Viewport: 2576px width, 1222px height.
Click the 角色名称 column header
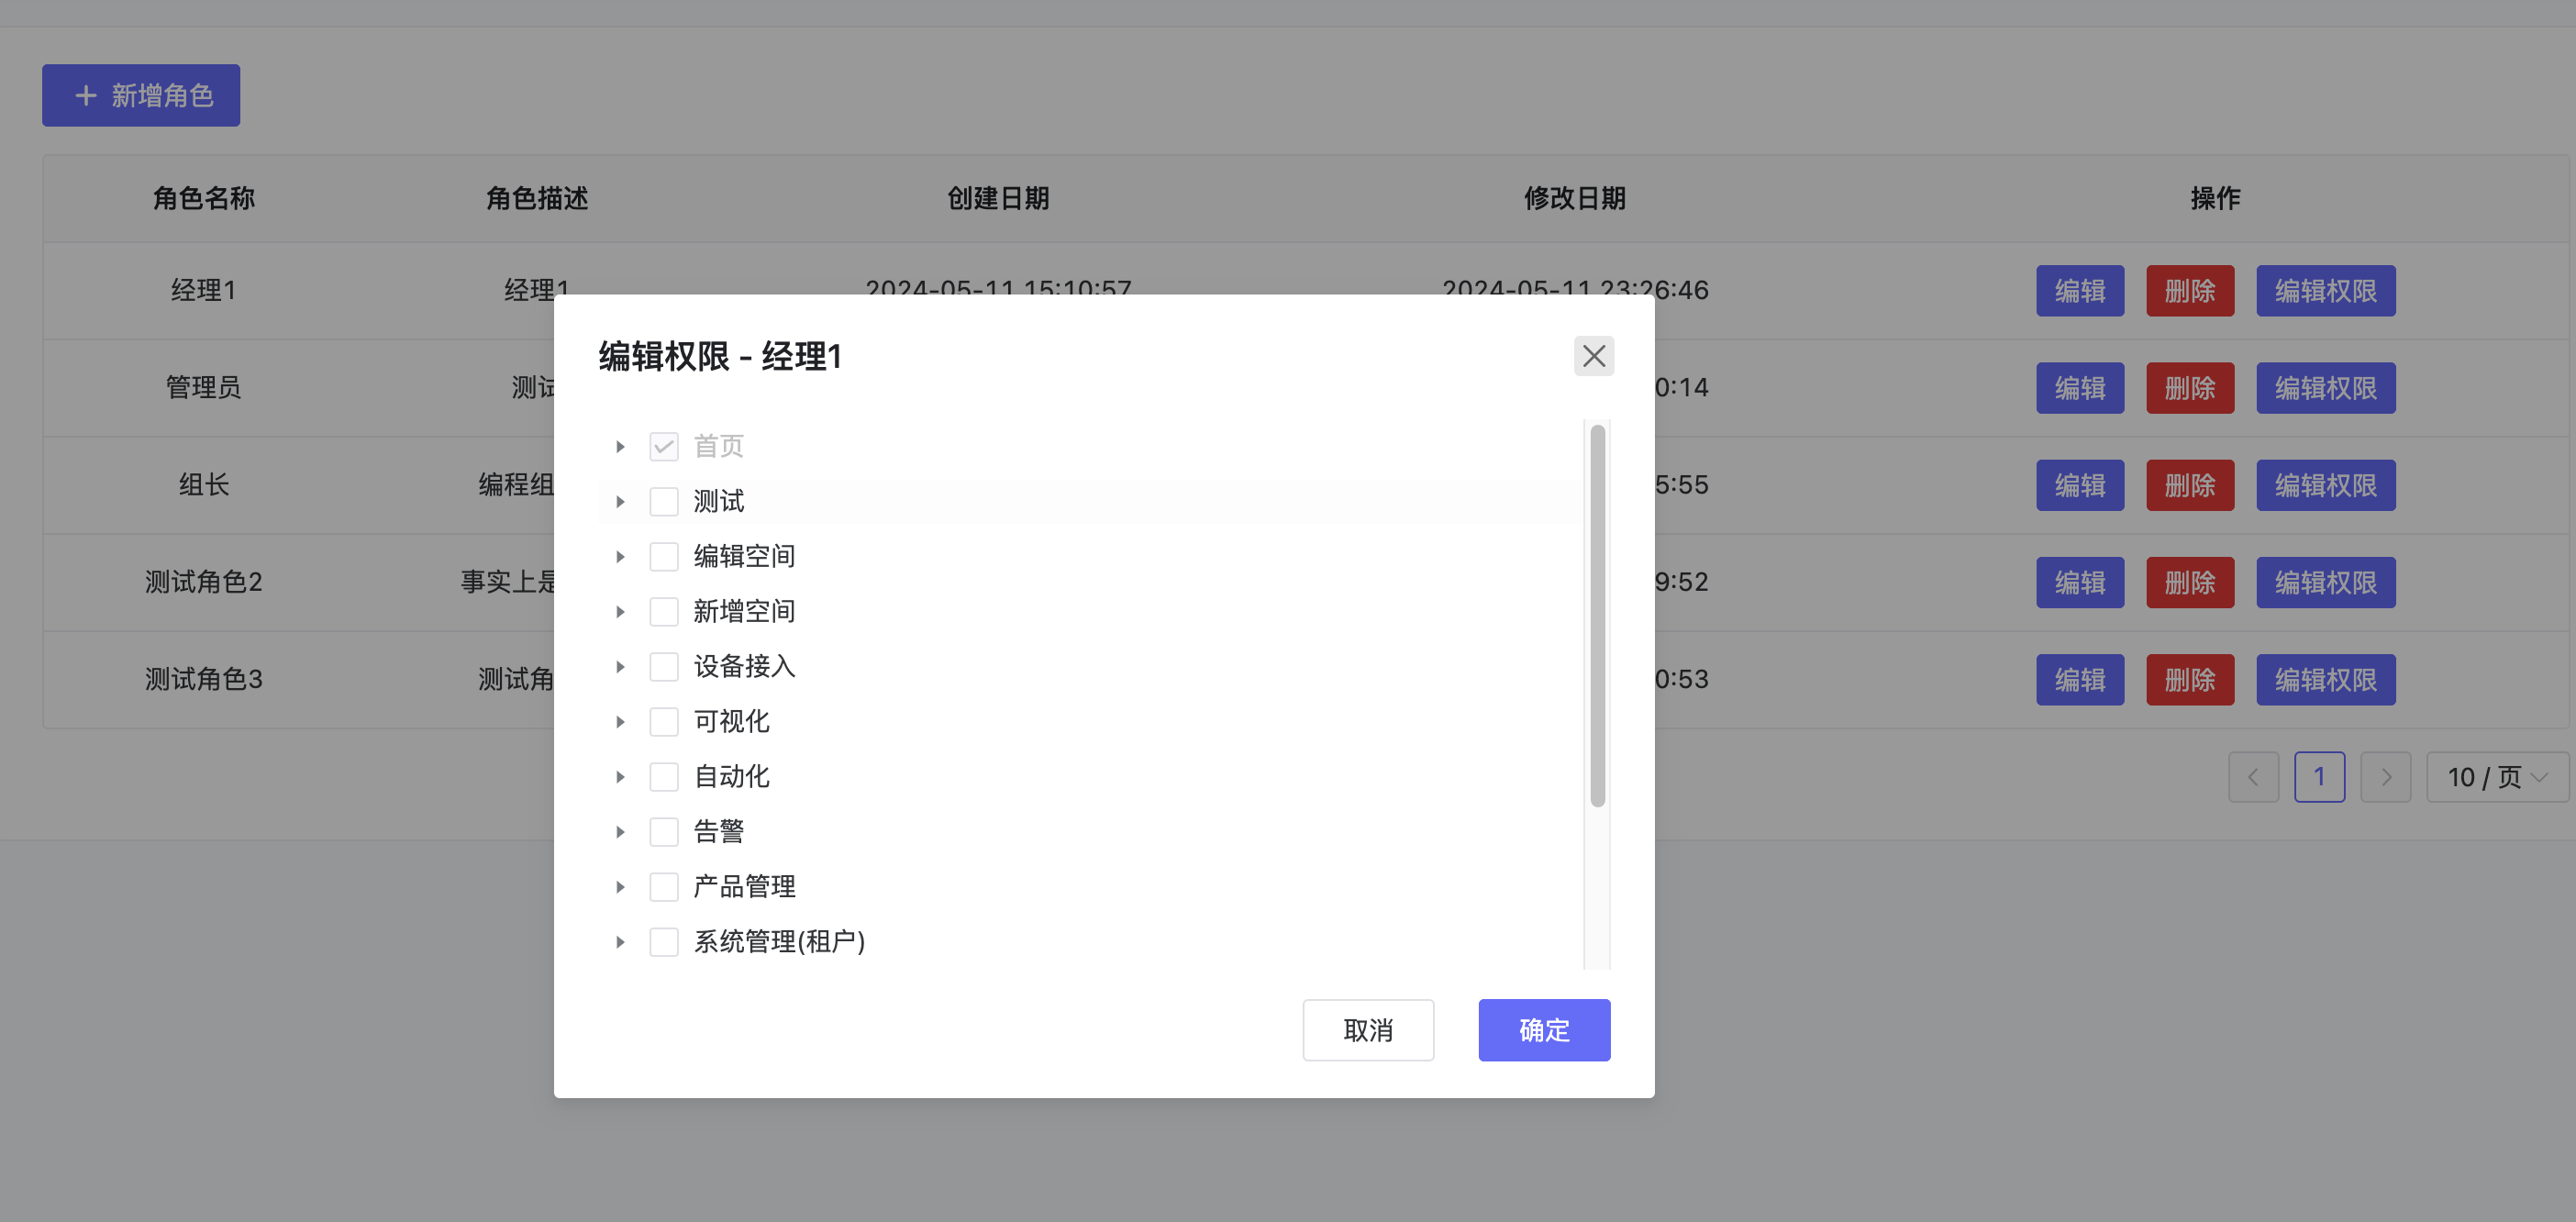tap(203, 198)
